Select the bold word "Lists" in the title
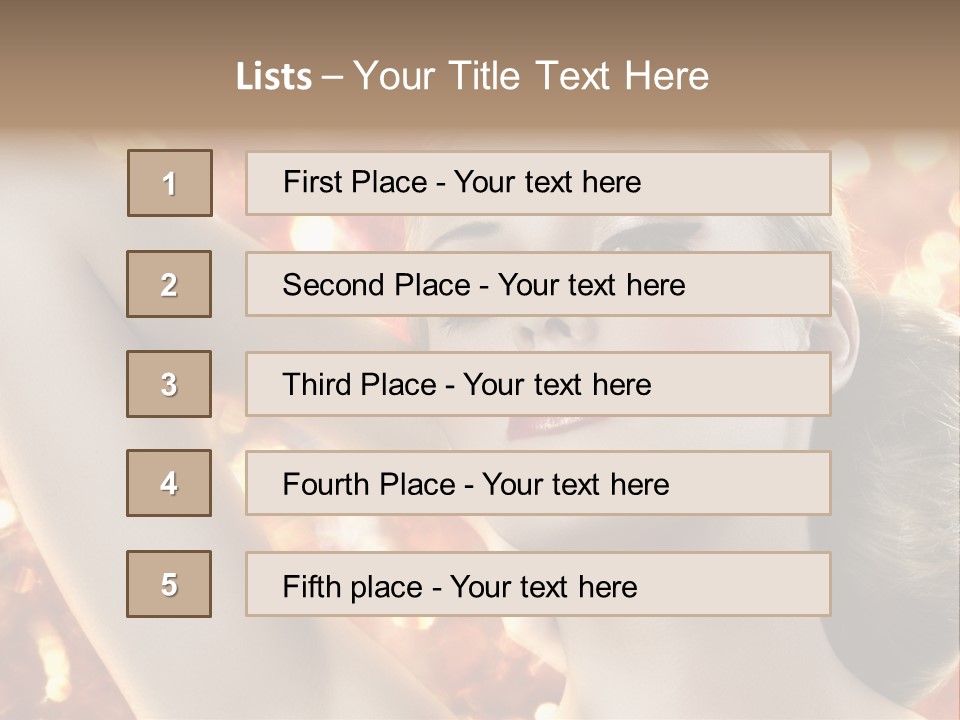960x720 pixels. (274, 77)
